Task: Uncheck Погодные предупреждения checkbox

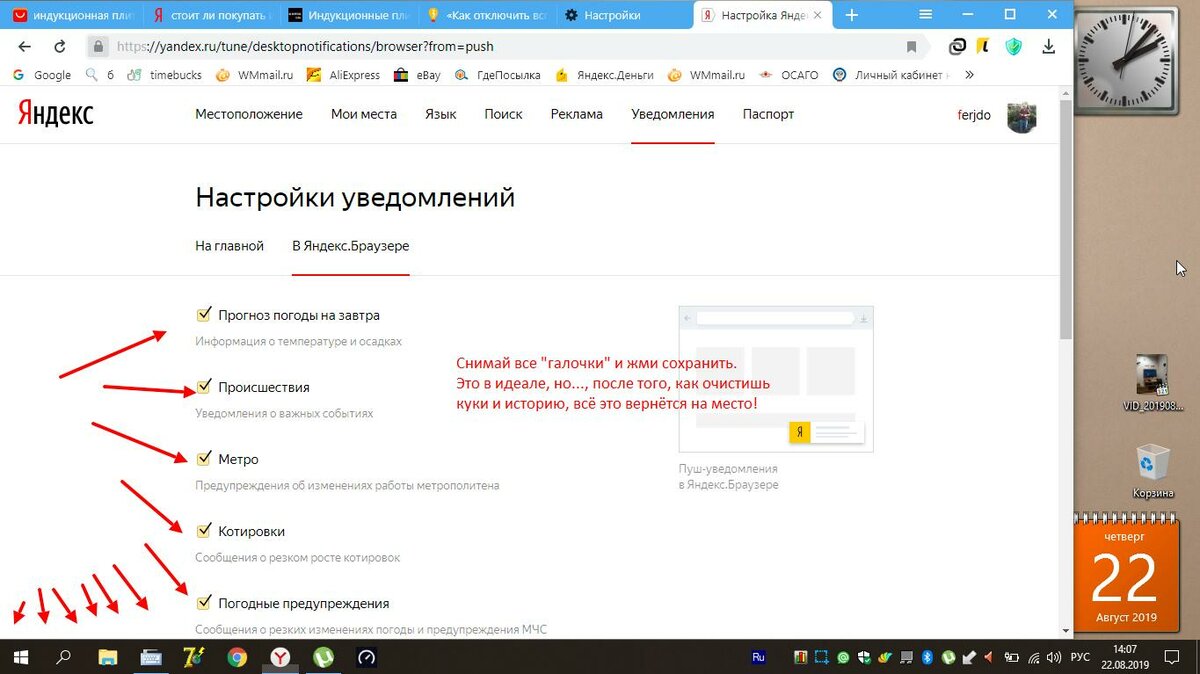Action: click(x=204, y=602)
